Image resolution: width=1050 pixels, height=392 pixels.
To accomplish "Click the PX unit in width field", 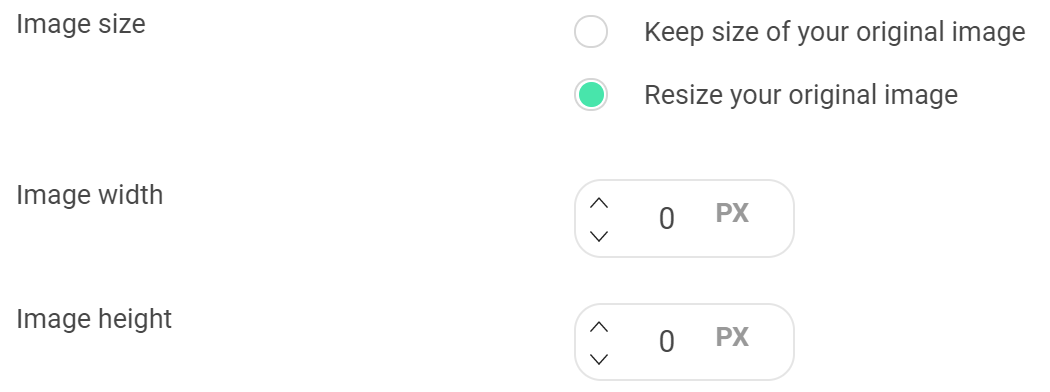I will [x=732, y=214].
